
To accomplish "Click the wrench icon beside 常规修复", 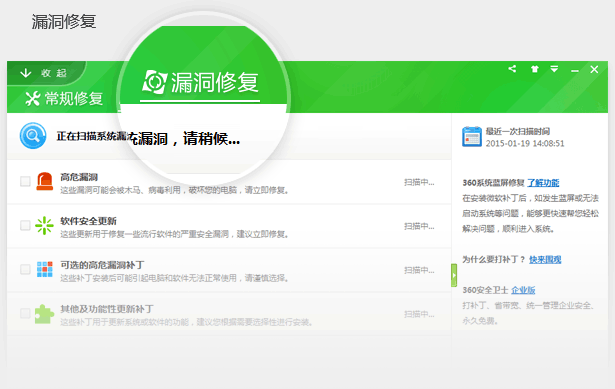I will [33, 99].
